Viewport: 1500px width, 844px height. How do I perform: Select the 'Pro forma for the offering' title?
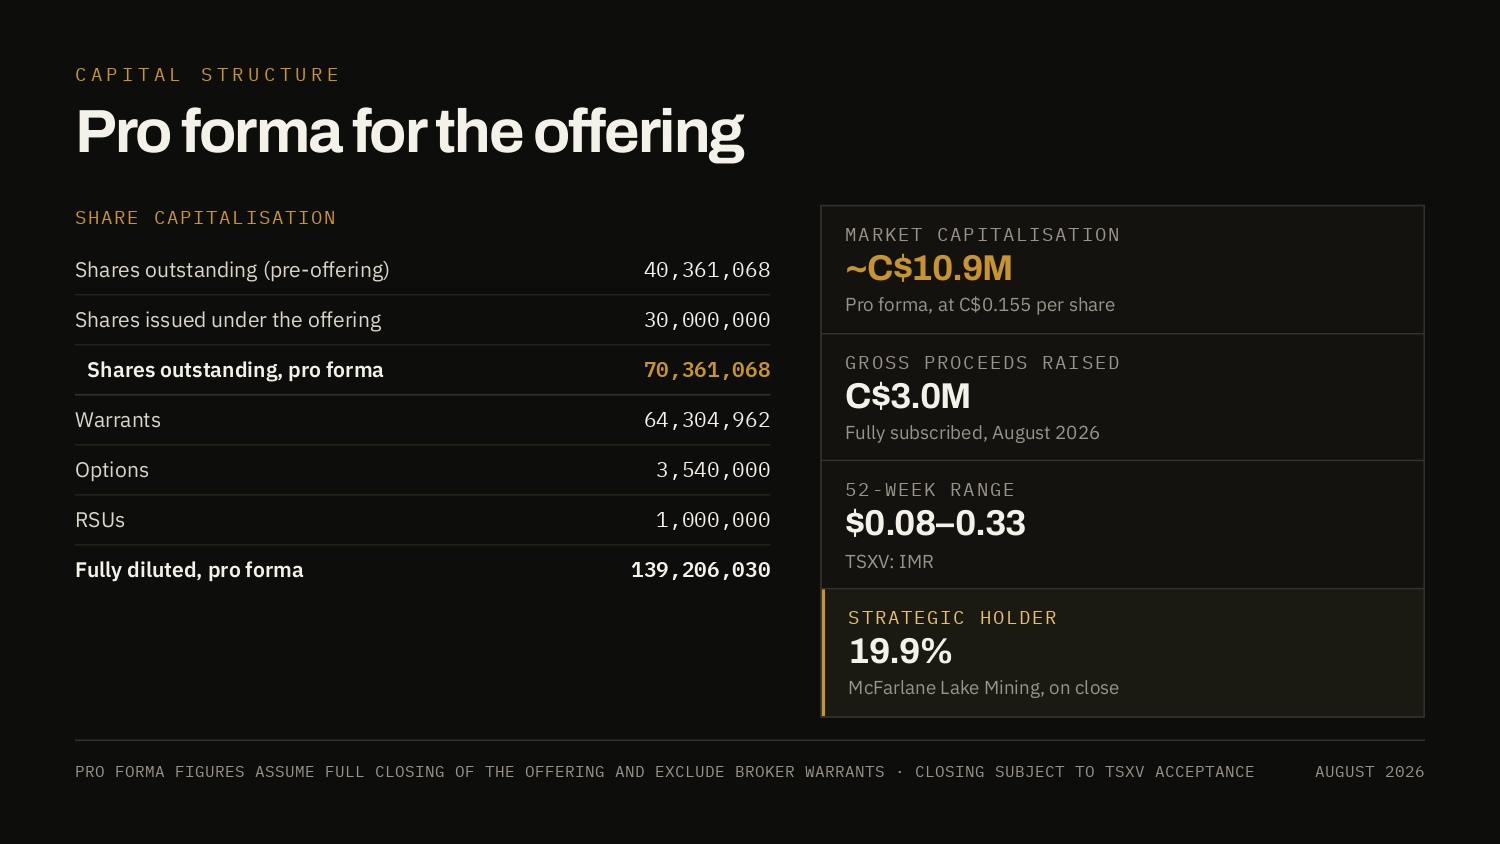click(410, 132)
